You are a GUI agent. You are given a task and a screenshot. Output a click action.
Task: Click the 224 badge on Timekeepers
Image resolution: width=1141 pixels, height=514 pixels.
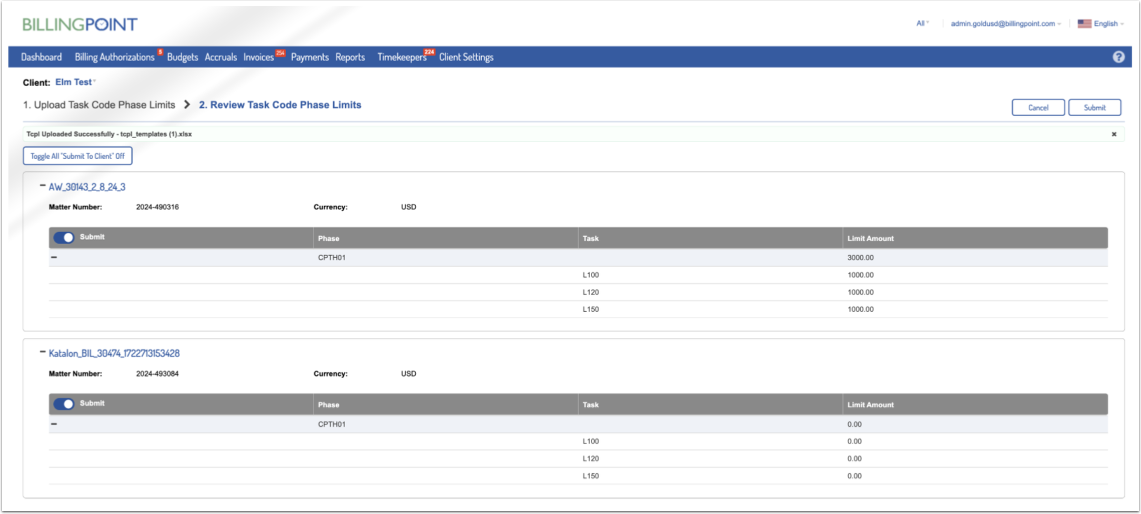click(x=429, y=52)
